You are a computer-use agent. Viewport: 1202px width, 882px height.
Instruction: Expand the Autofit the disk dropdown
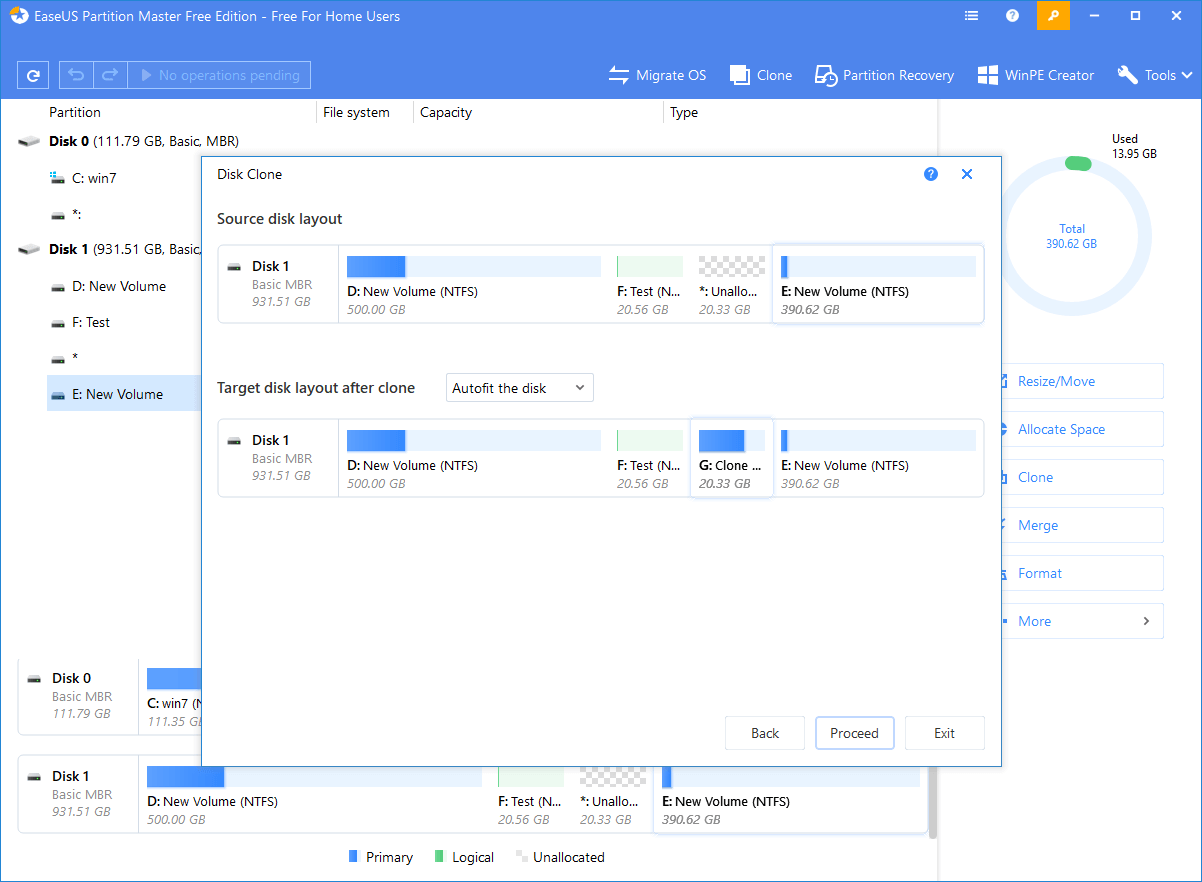[x=519, y=388]
